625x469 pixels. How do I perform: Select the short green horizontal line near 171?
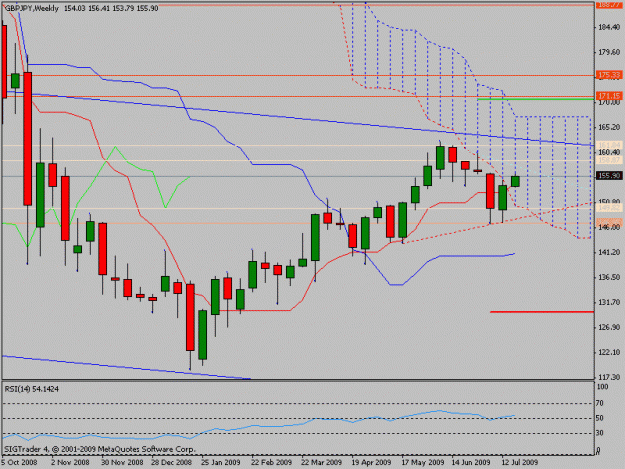[x=535, y=99]
